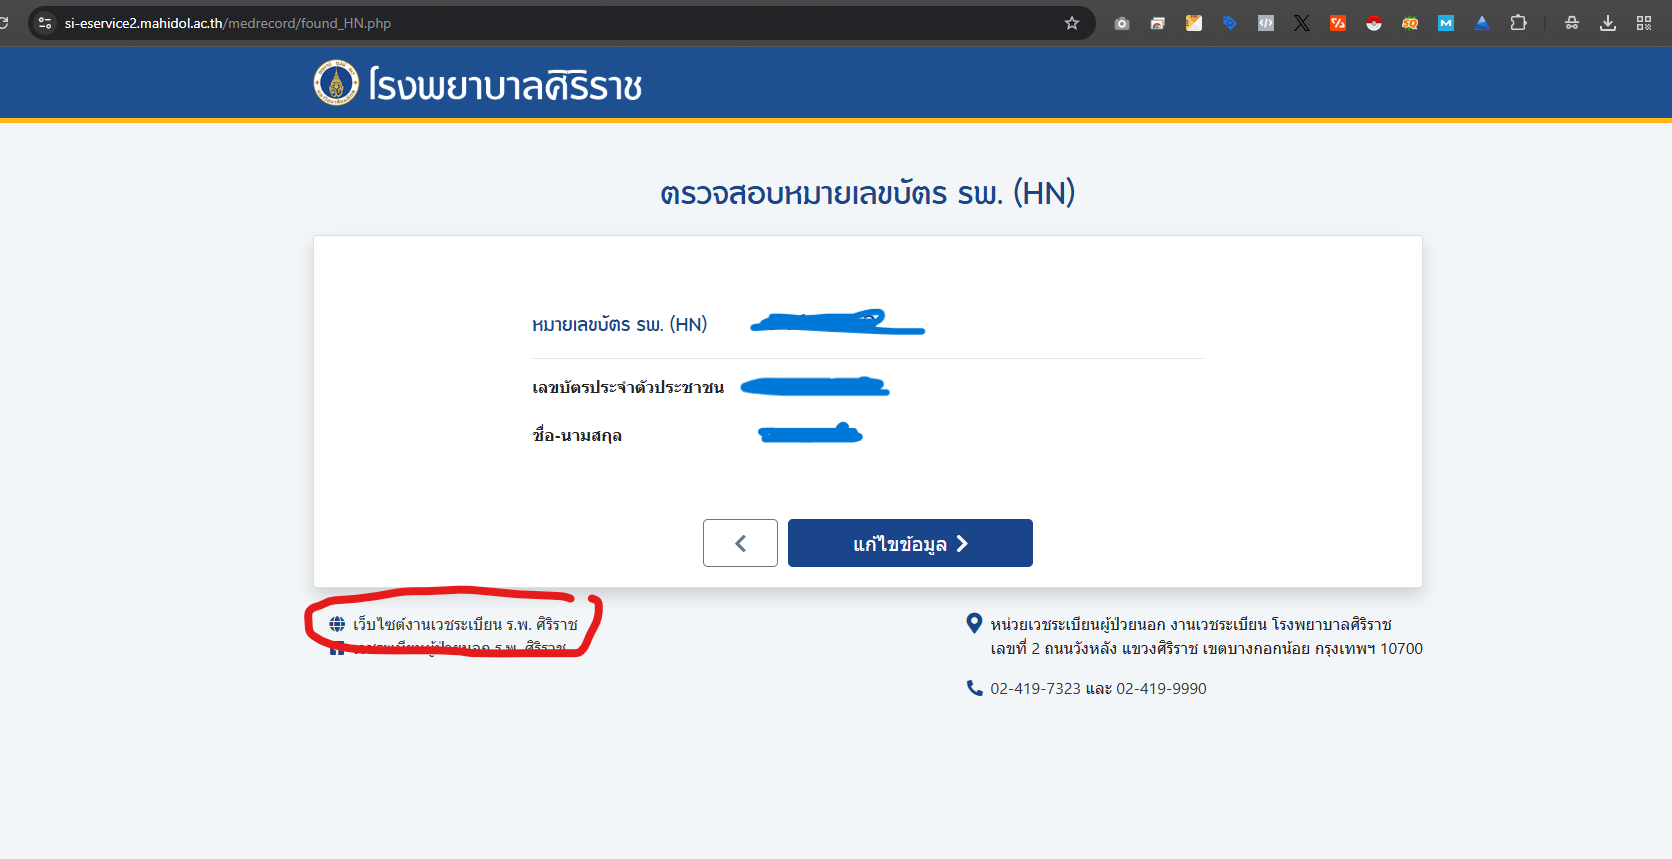Click the แก้ไขข้อมูล button

coord(910,543)
